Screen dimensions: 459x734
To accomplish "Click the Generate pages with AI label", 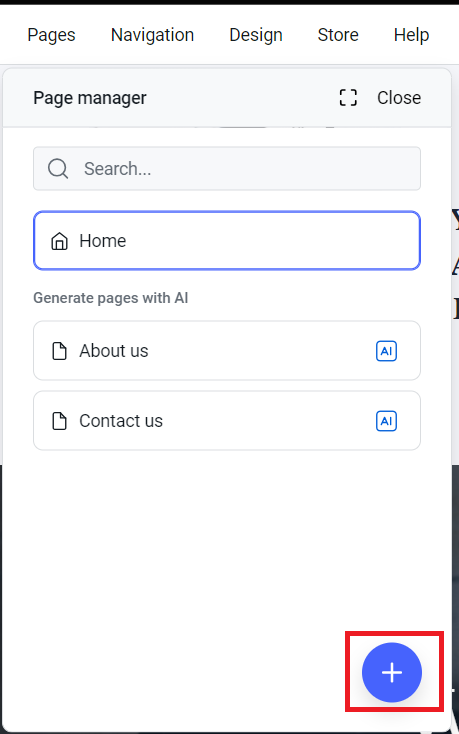I will pos(111,298).
